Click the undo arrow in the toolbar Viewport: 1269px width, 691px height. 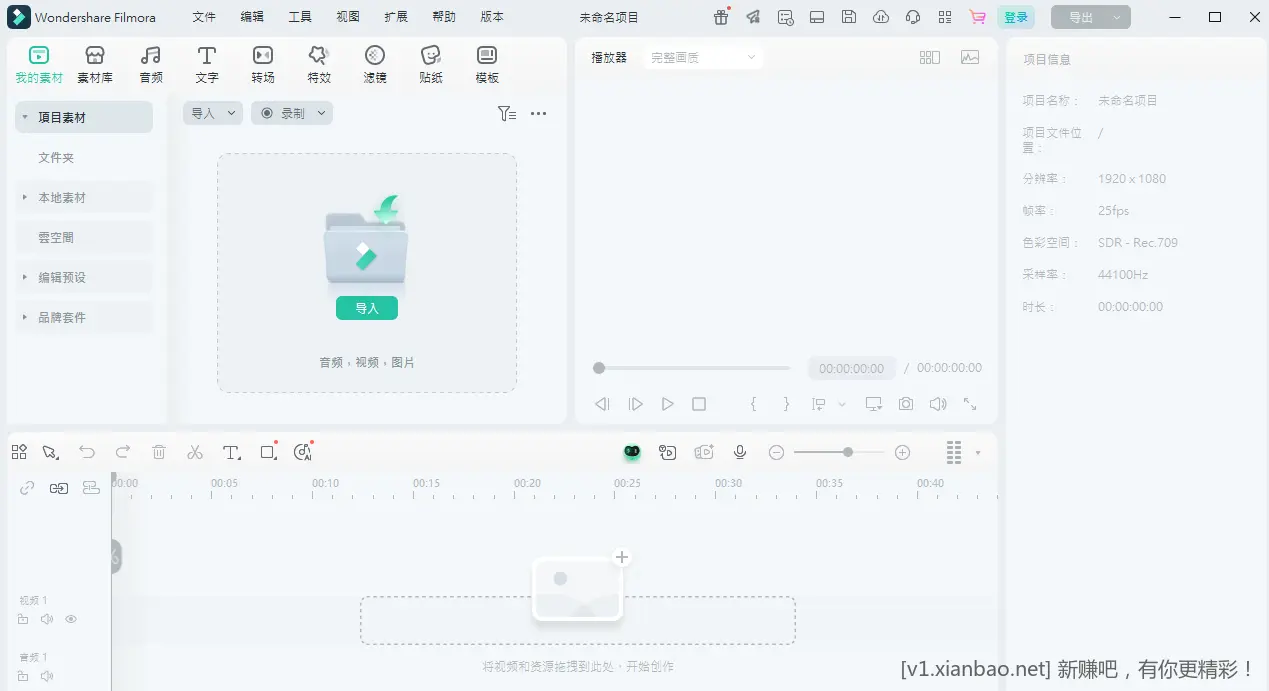[87, 451]
